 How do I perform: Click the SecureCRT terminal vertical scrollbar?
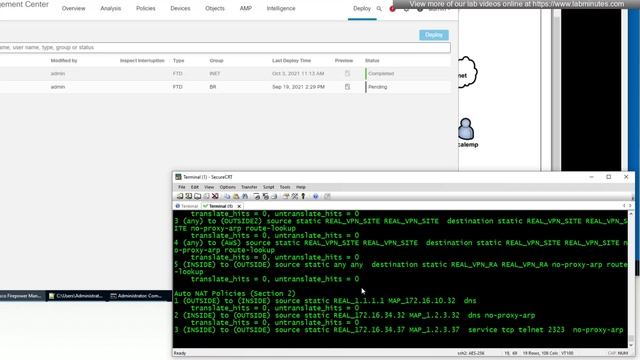pos(631,279)
